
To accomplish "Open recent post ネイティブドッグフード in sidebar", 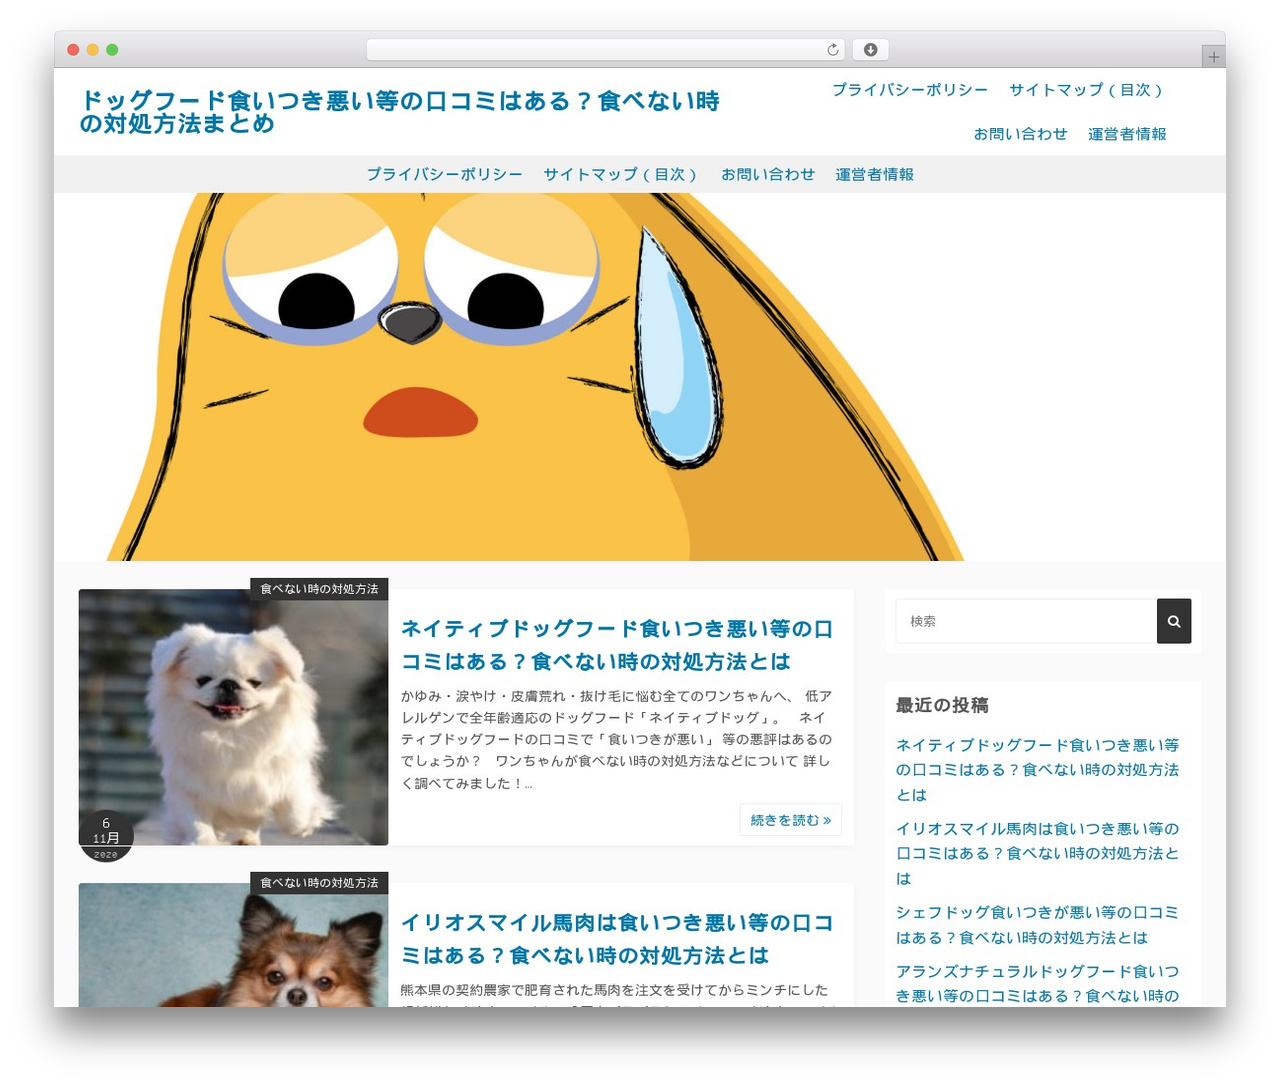I will (1038, 770).
